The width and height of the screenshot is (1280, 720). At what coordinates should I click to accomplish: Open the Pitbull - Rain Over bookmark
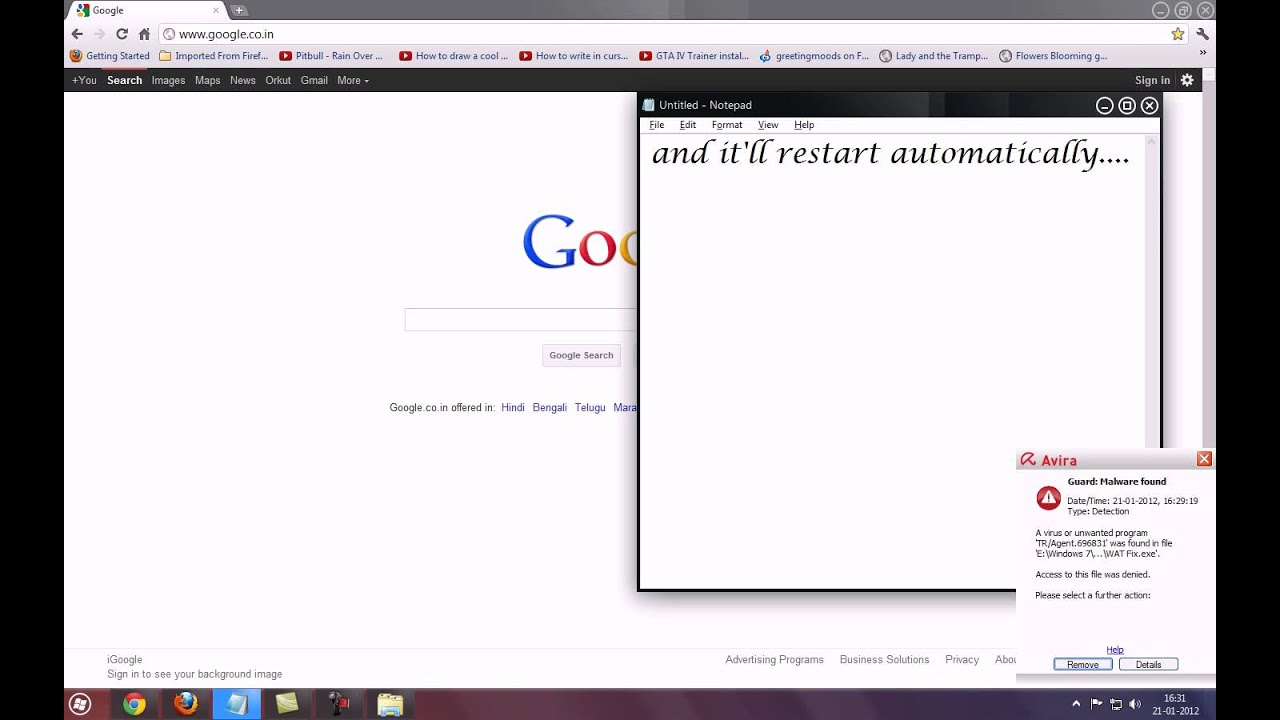[331, 56]
